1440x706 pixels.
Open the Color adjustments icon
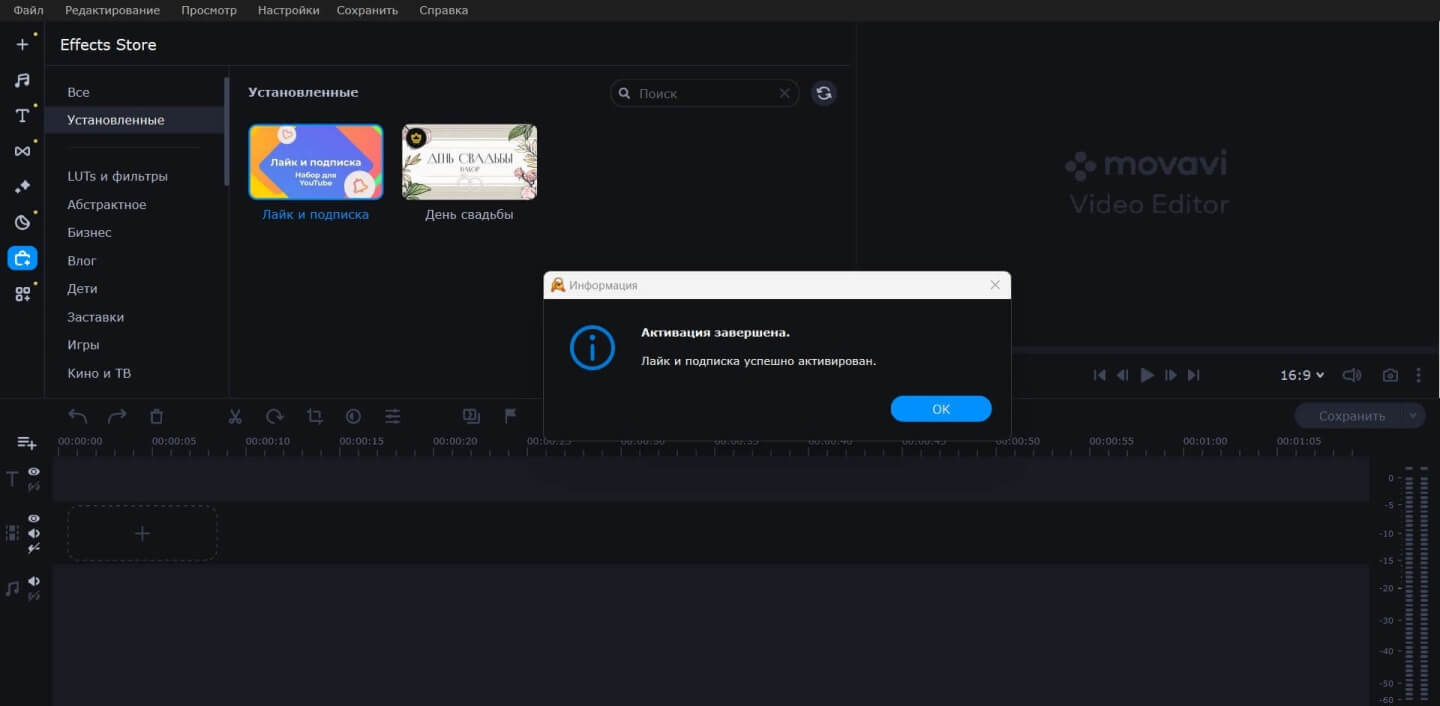pos(353,416)
